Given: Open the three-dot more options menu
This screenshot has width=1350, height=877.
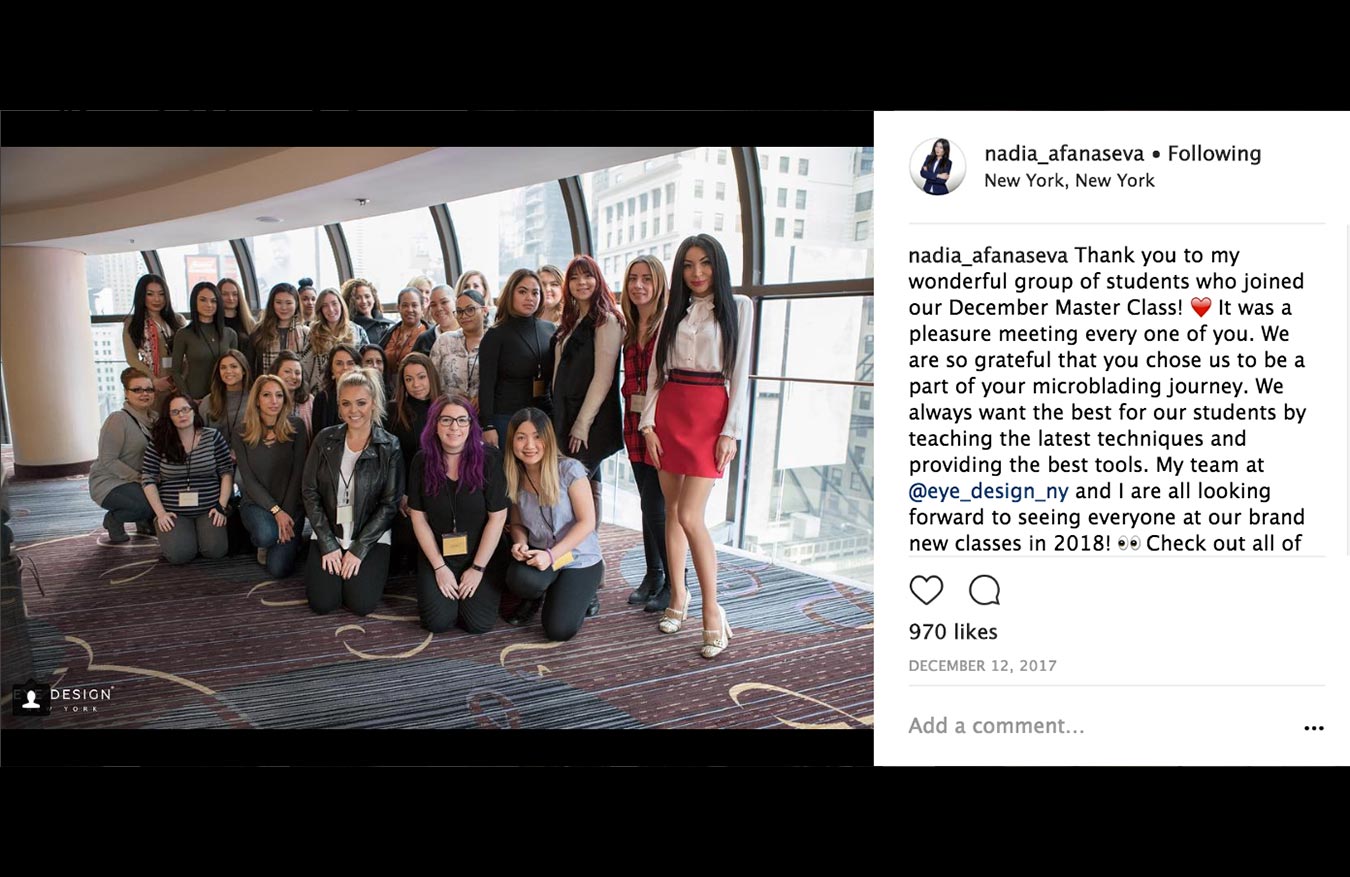Looking at the screenshot, I should coord(1314,728).
